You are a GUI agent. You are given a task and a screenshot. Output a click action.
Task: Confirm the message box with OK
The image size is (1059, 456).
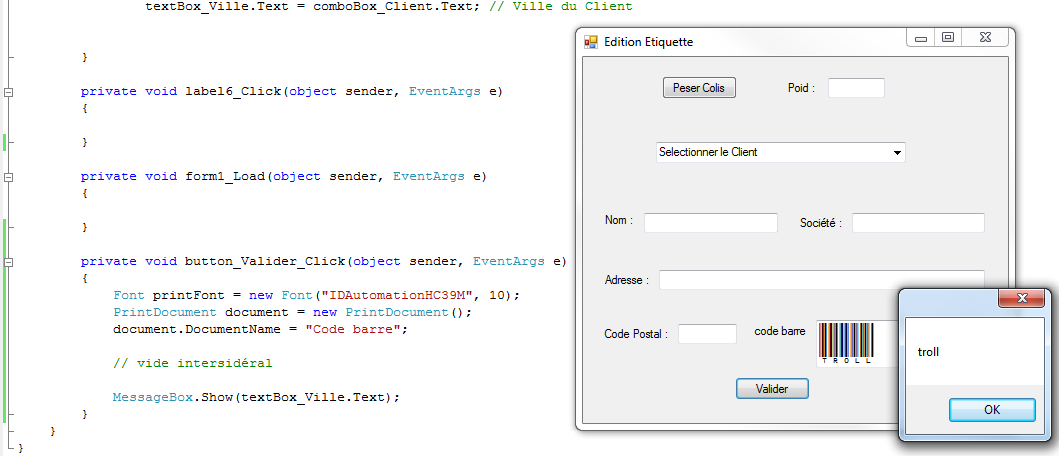coord(991,410)
